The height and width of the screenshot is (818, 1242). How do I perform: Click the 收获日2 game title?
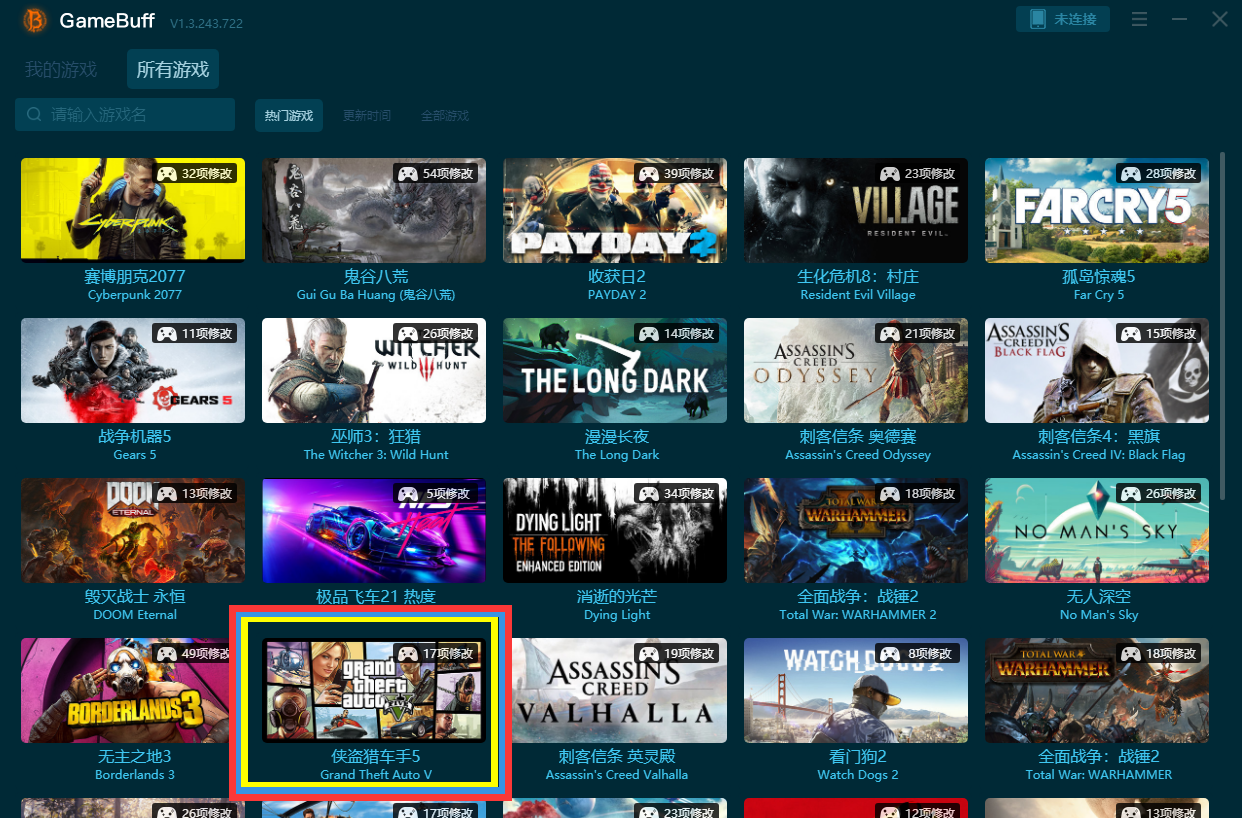click(x=617, y=276)
